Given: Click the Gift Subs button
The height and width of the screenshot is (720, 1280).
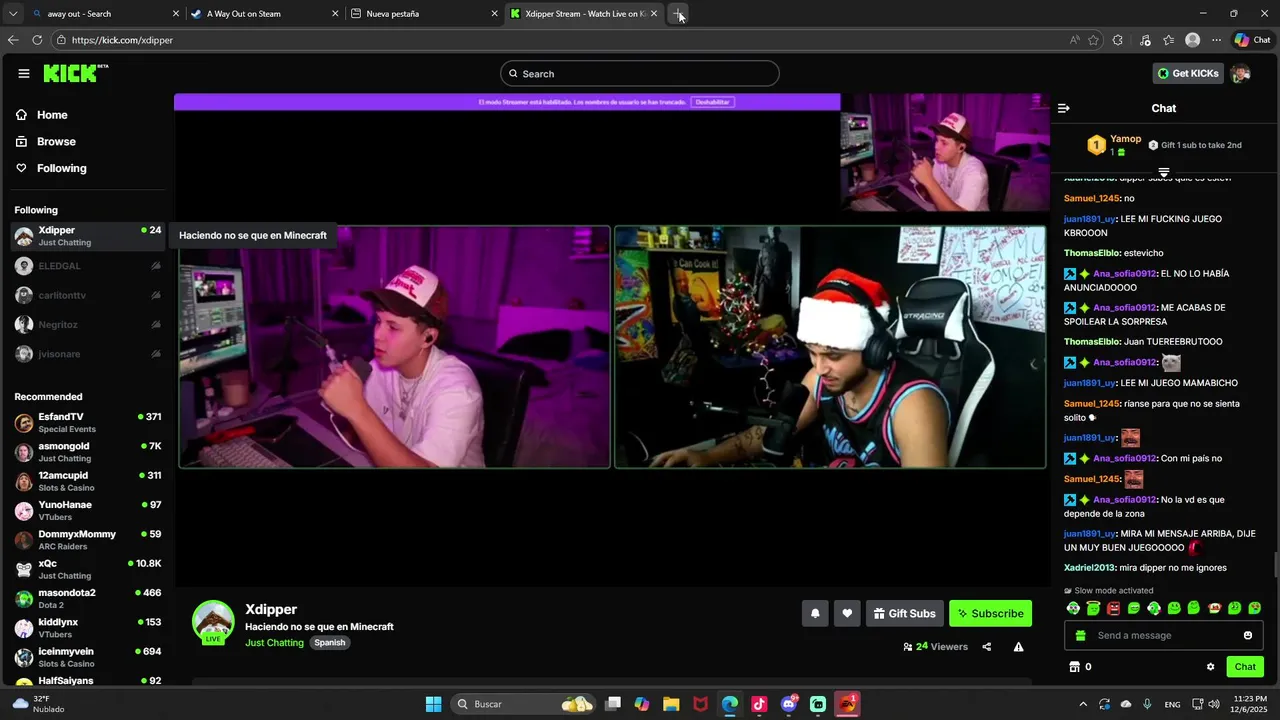Looking at the screenshot, I should pyautogui.click(x=904, y=613).
